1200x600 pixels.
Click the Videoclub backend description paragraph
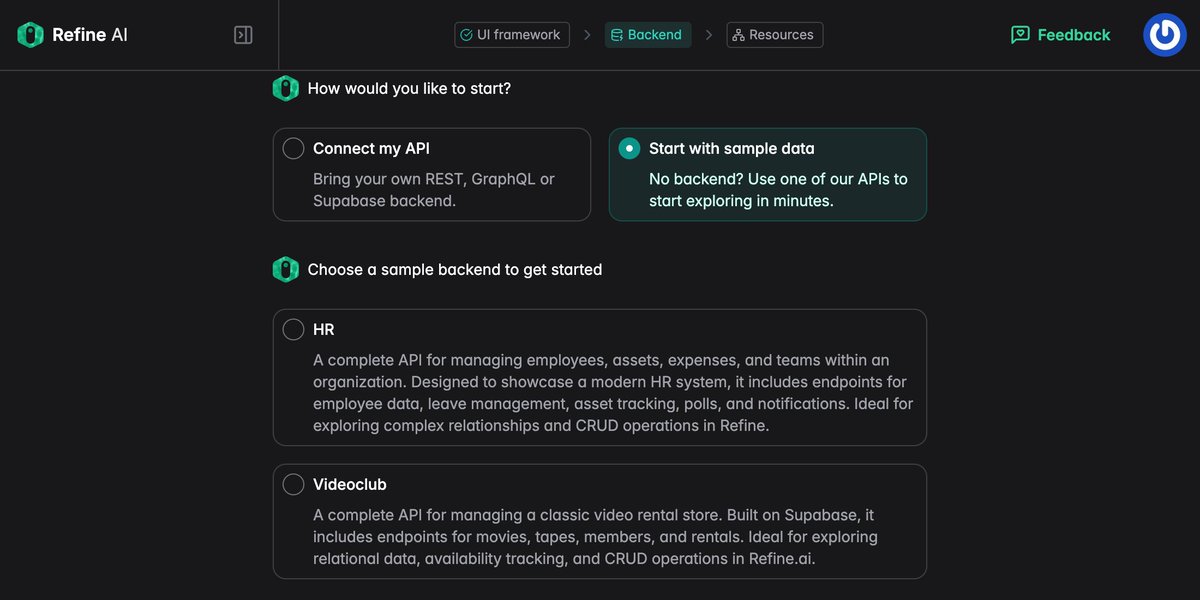coord(596,537)
